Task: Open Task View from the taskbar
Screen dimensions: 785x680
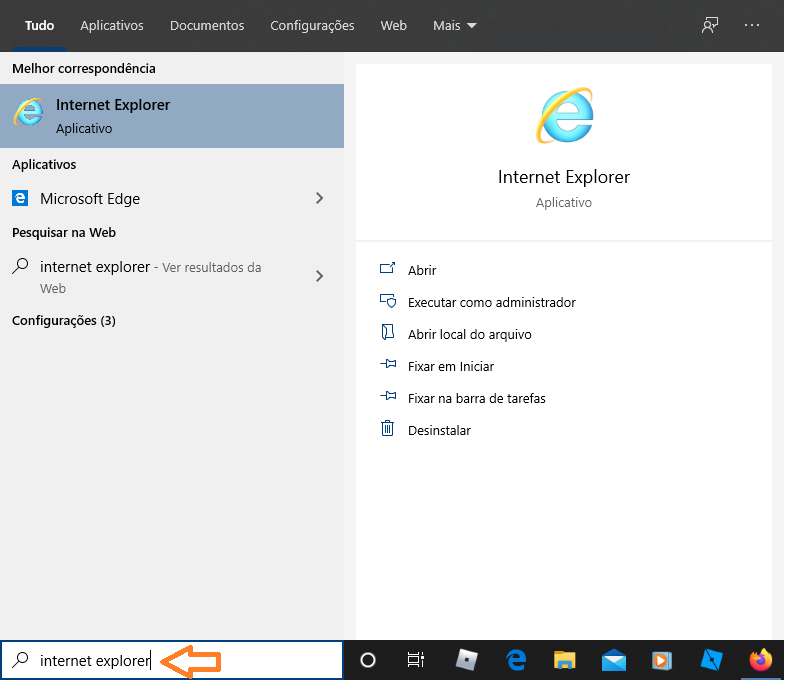Action: pos(416,660)
